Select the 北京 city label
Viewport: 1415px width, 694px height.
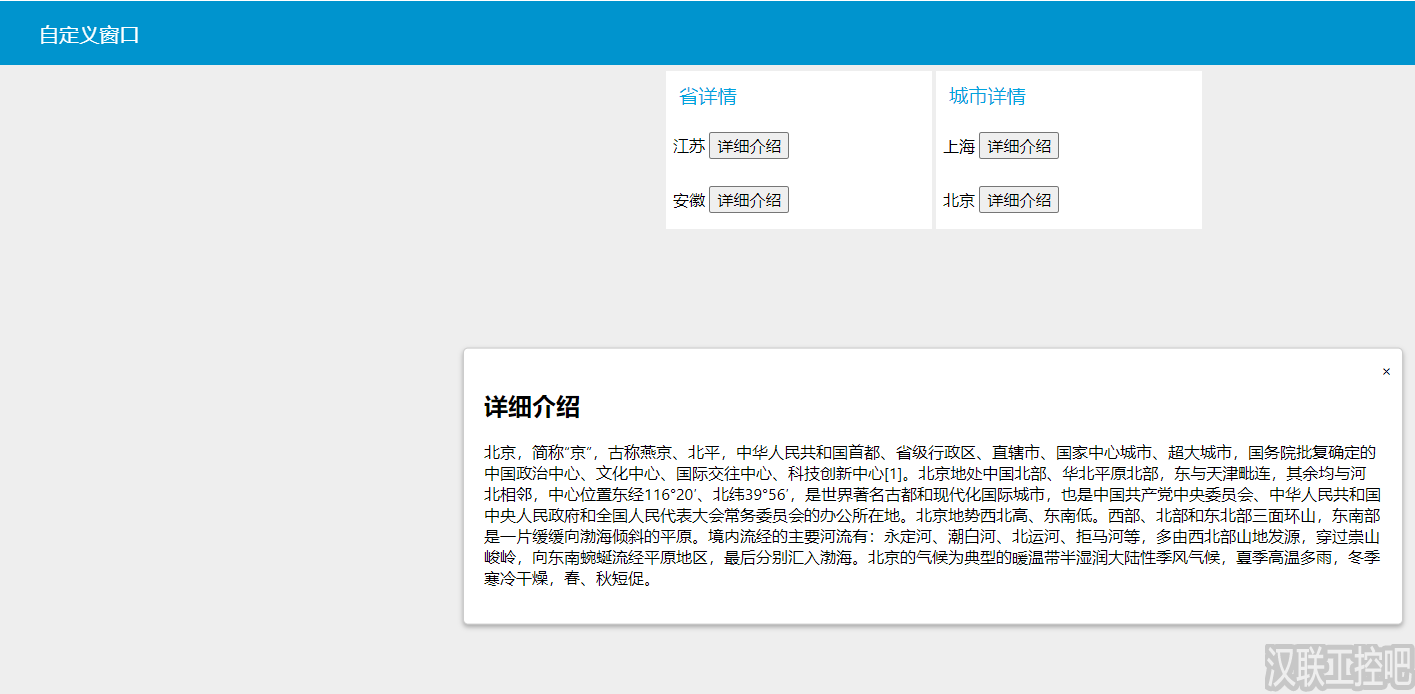coord(958,199)
